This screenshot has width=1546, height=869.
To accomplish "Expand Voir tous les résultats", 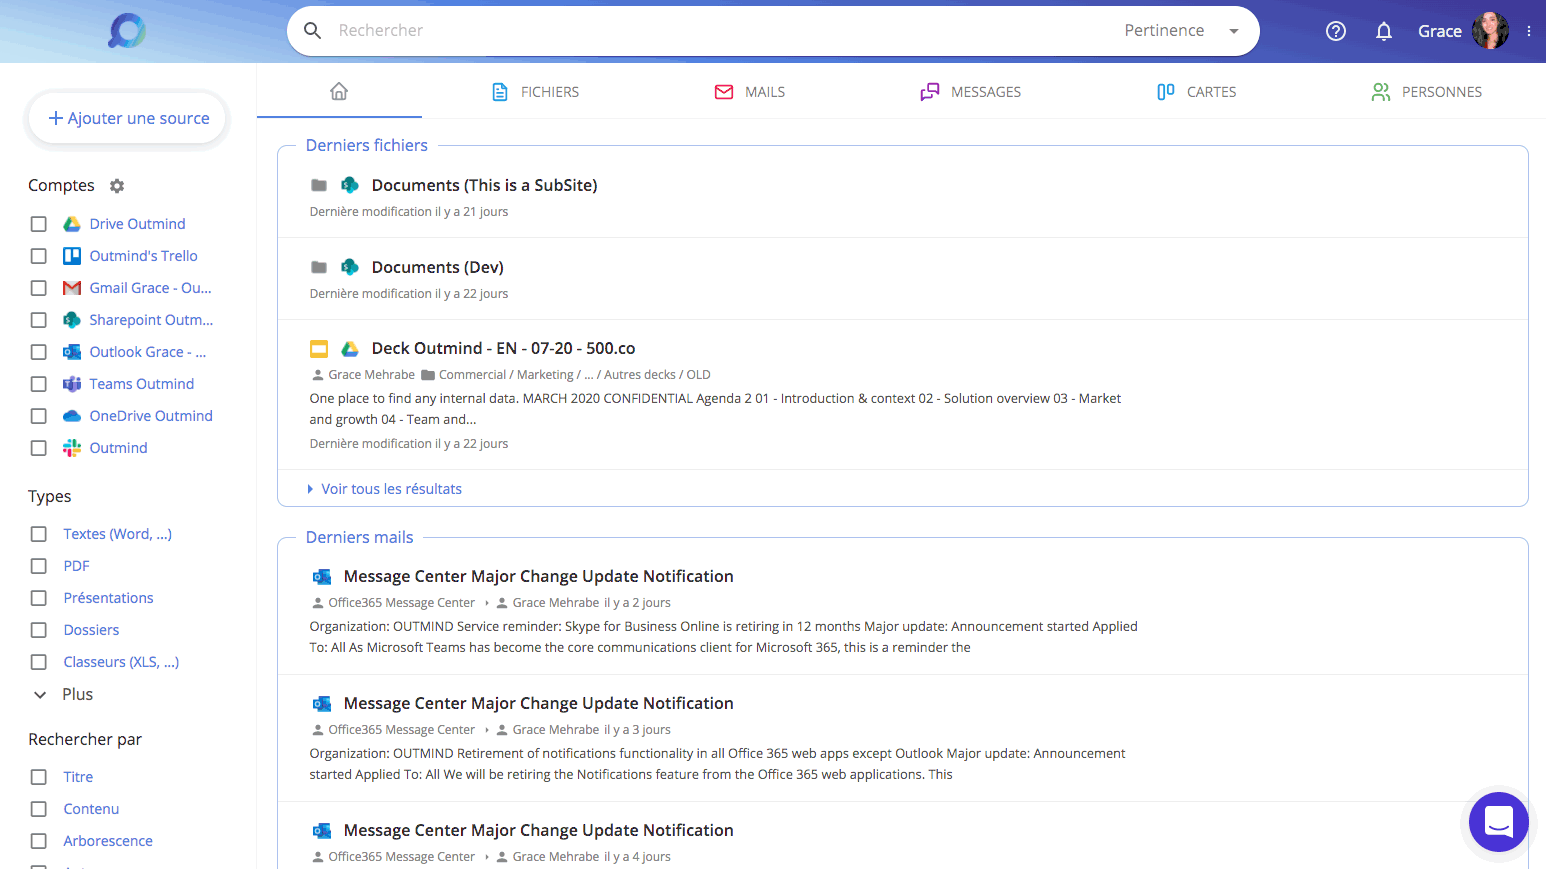I will click(390, 489).
